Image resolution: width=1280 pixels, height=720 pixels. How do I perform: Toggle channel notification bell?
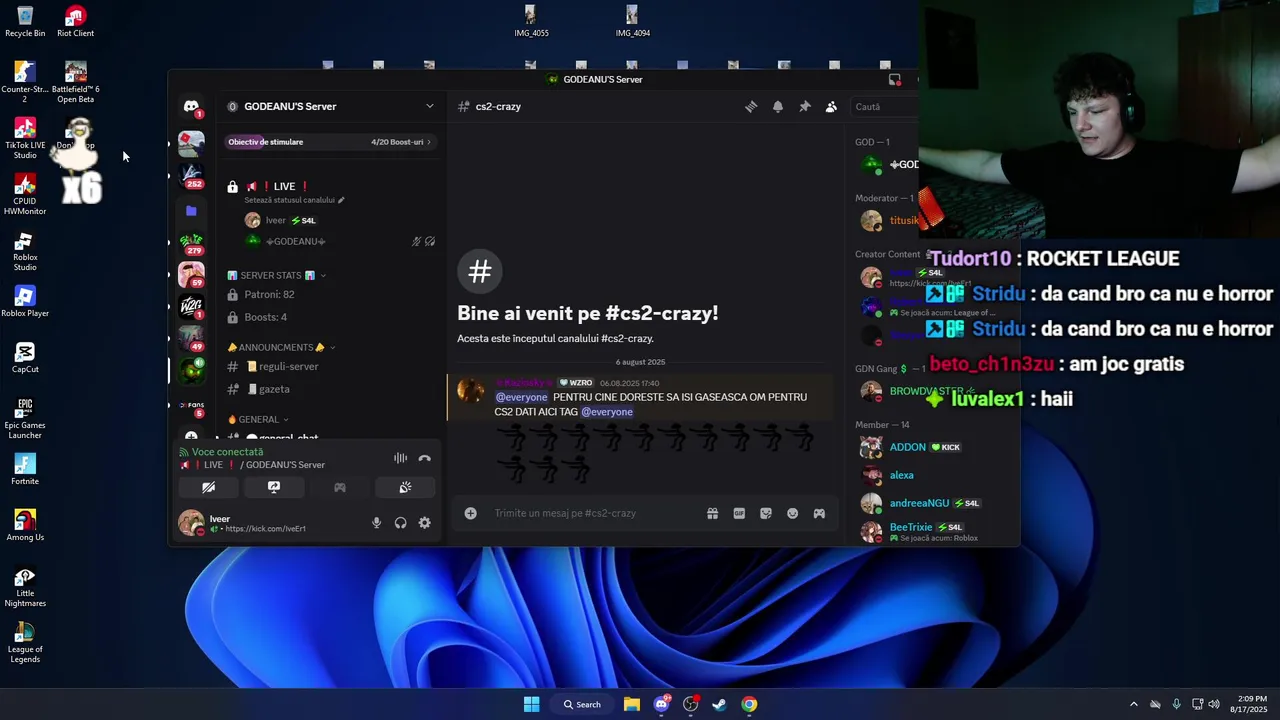[777, 107]
